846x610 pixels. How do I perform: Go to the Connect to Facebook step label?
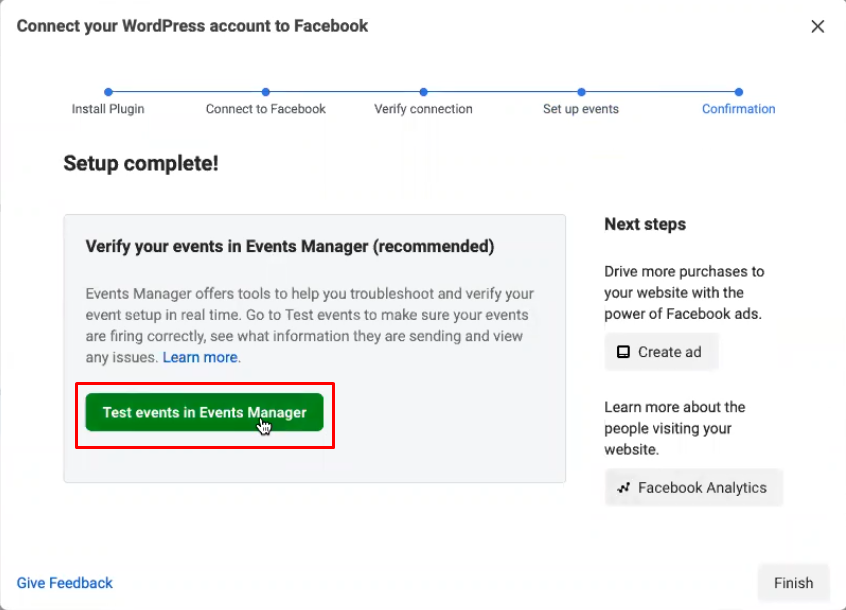(265, 109)
